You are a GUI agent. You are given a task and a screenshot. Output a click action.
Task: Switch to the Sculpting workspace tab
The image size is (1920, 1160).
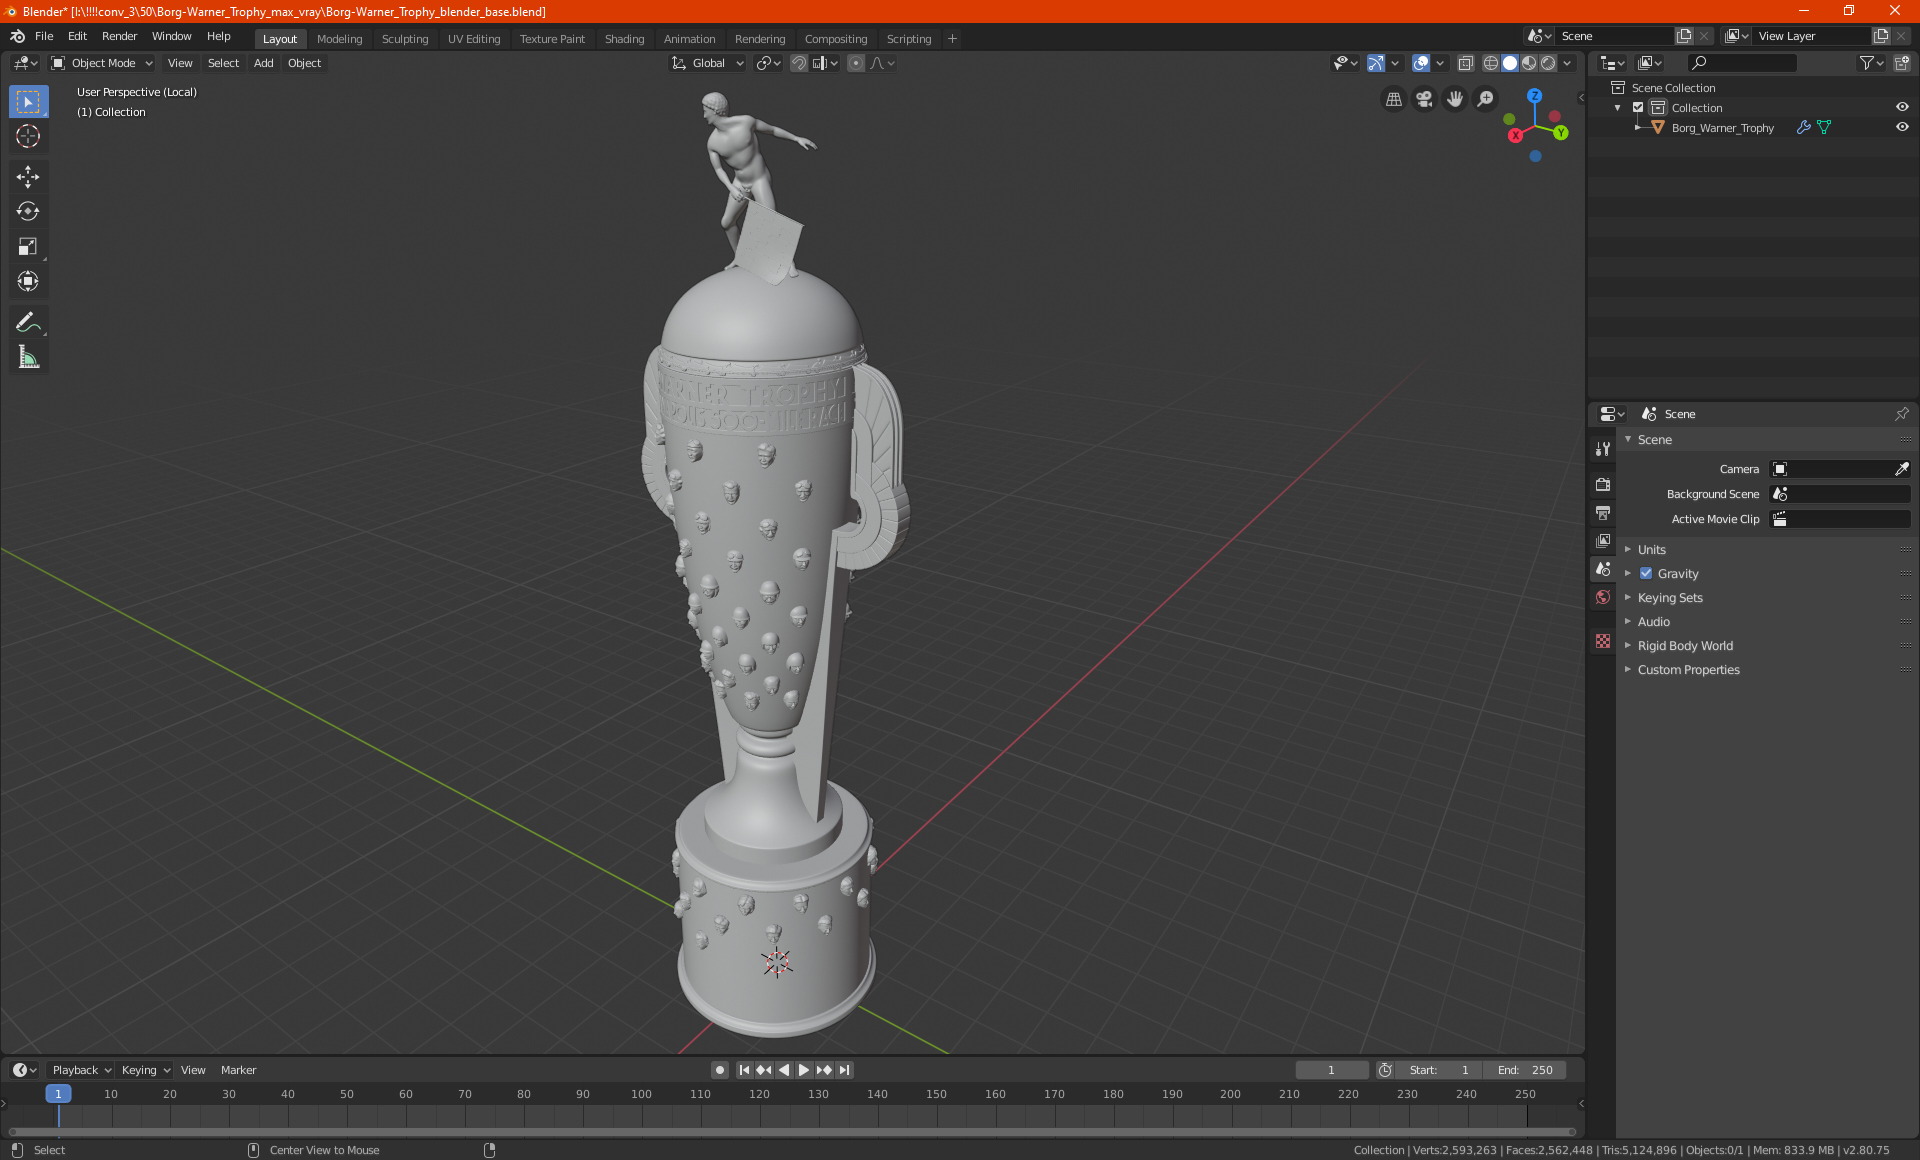click(x=404, y=39)
